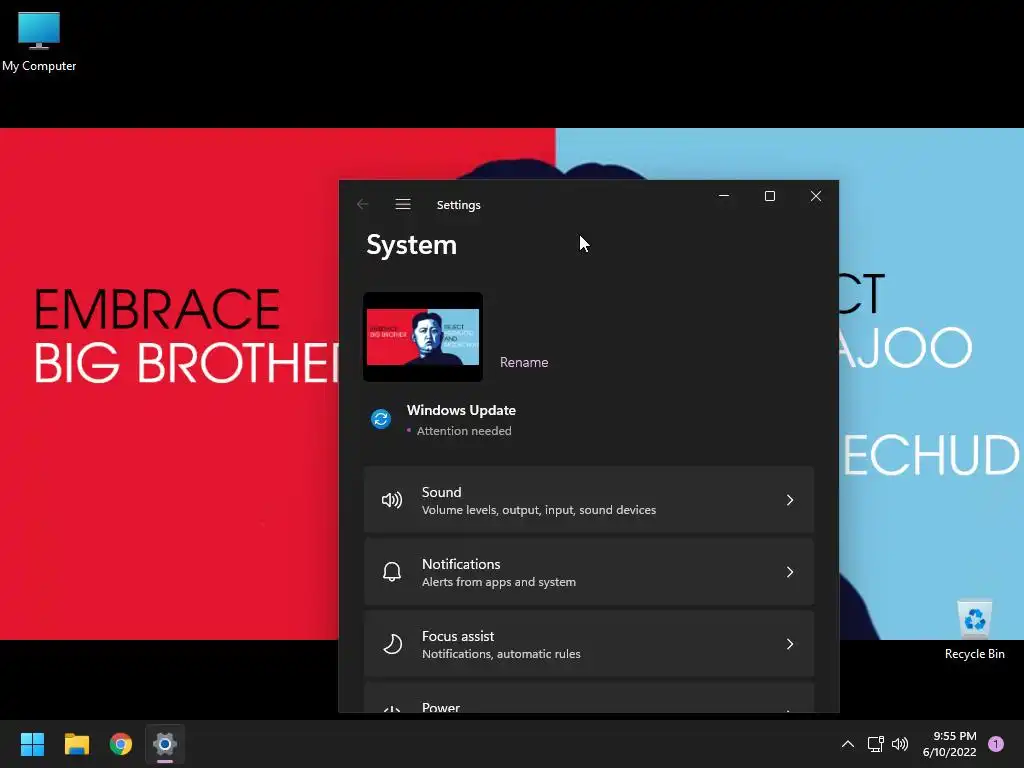Open the clock and date flyout
The width and height of the screenshot is (1024, 768).
pos(950,744)
